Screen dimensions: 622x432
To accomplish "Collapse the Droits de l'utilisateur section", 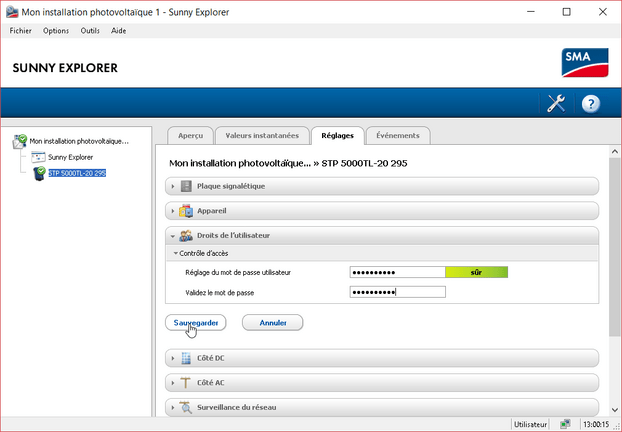I will tap(173, 236).
